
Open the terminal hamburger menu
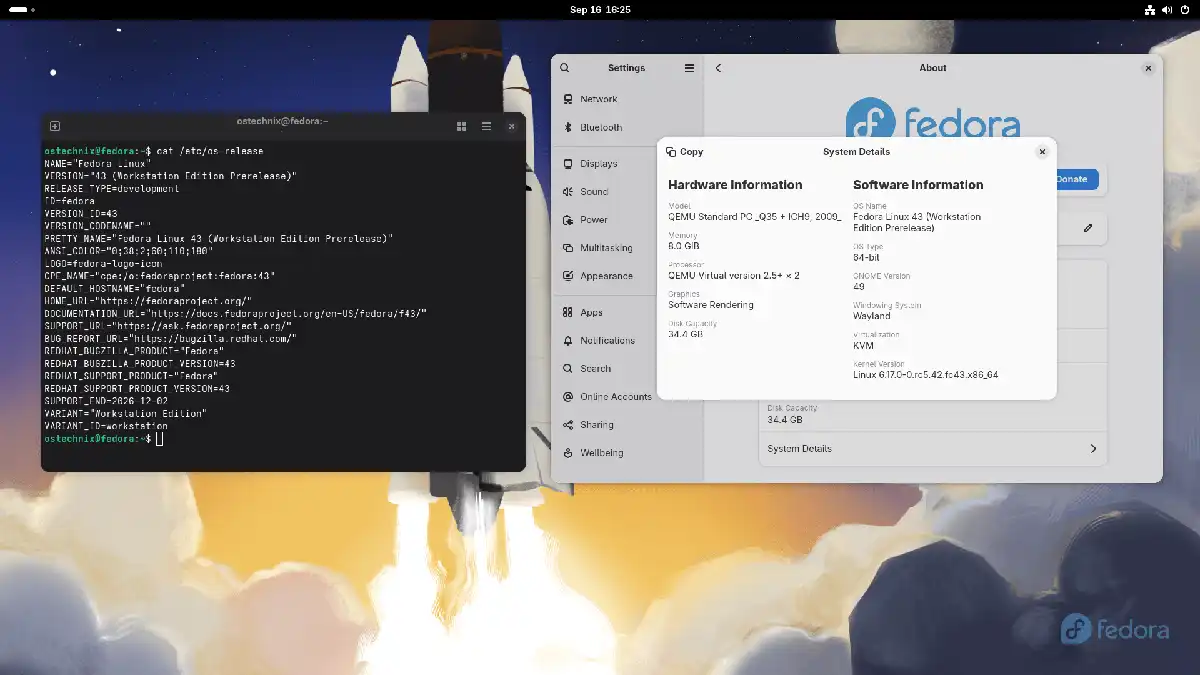click(486, 126)
